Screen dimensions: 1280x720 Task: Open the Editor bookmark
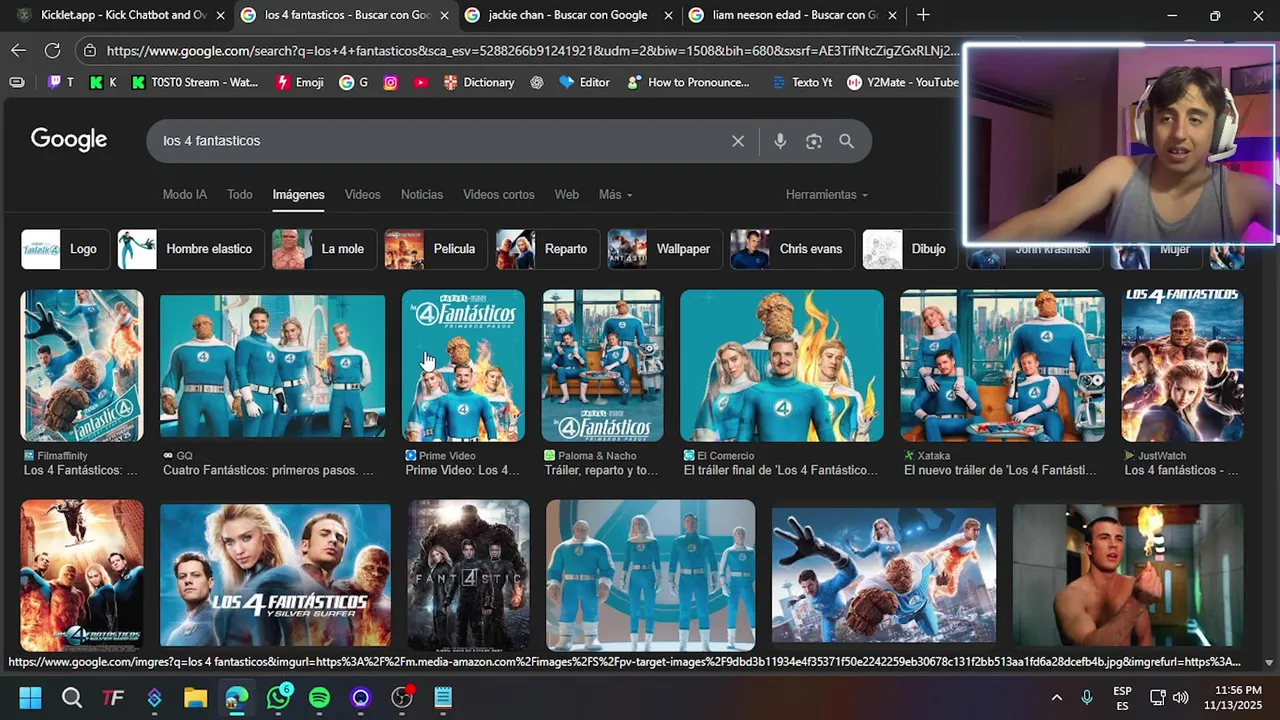(585, 82)
